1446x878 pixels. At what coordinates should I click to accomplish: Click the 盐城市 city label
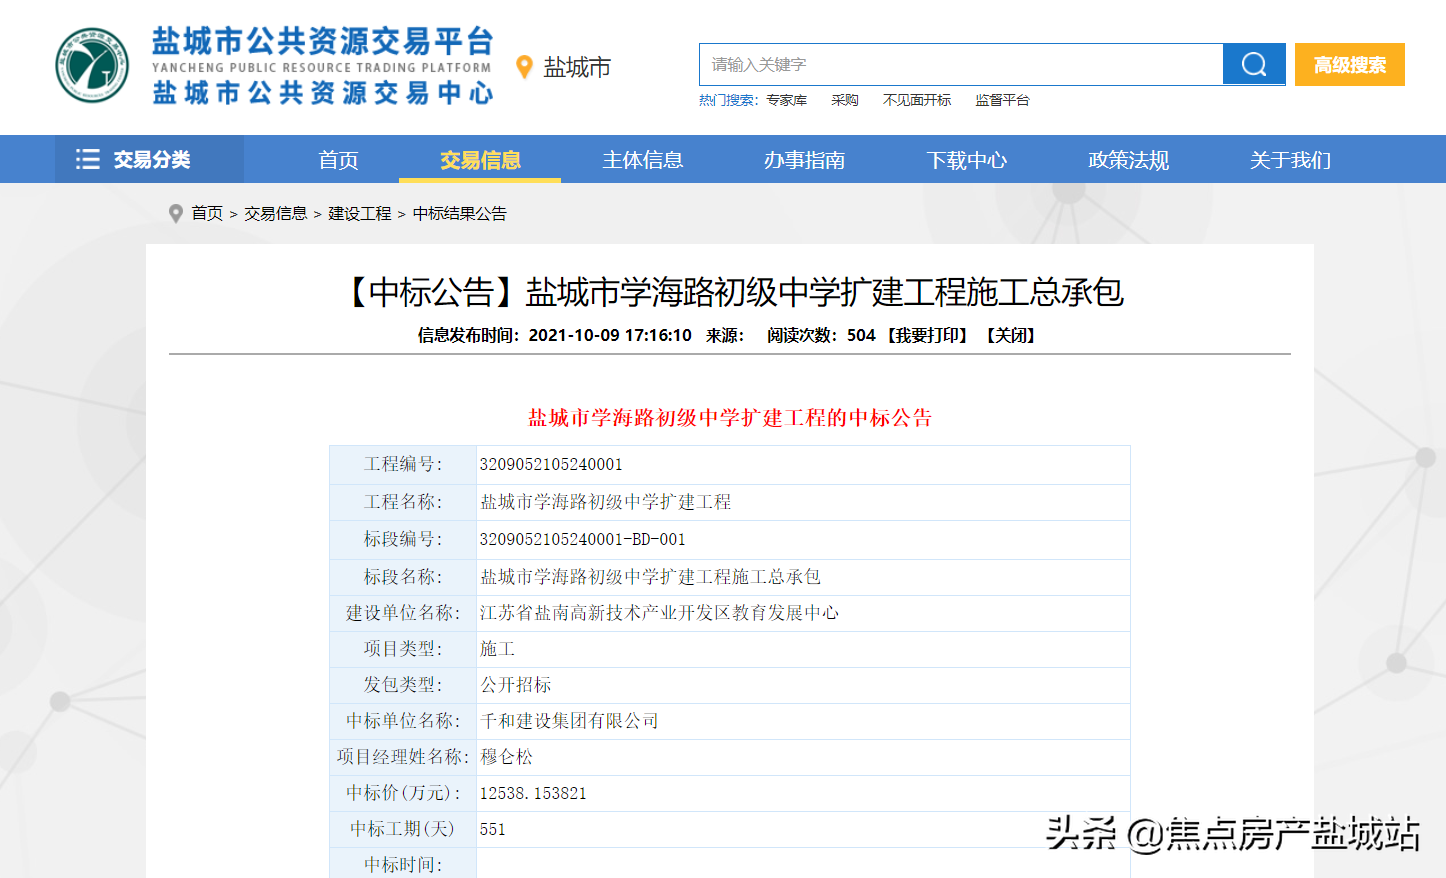coord(577,67)
